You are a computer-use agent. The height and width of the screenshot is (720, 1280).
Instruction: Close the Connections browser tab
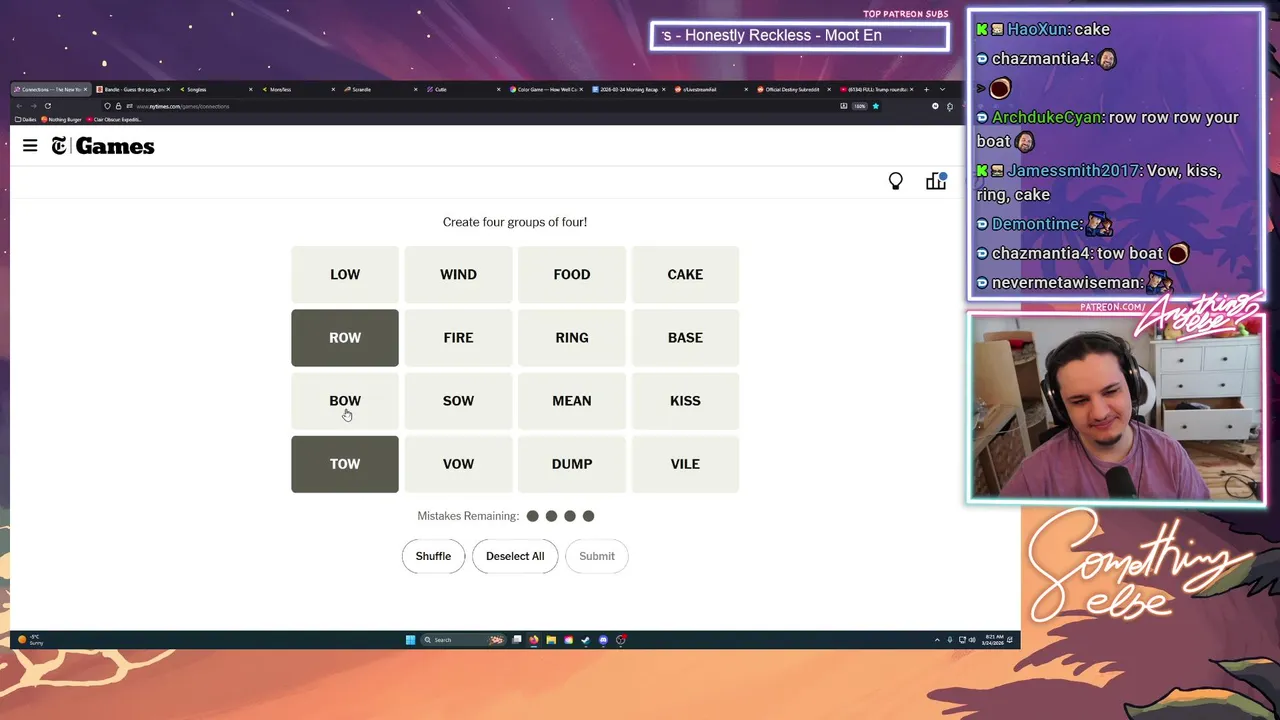point(85,89)
